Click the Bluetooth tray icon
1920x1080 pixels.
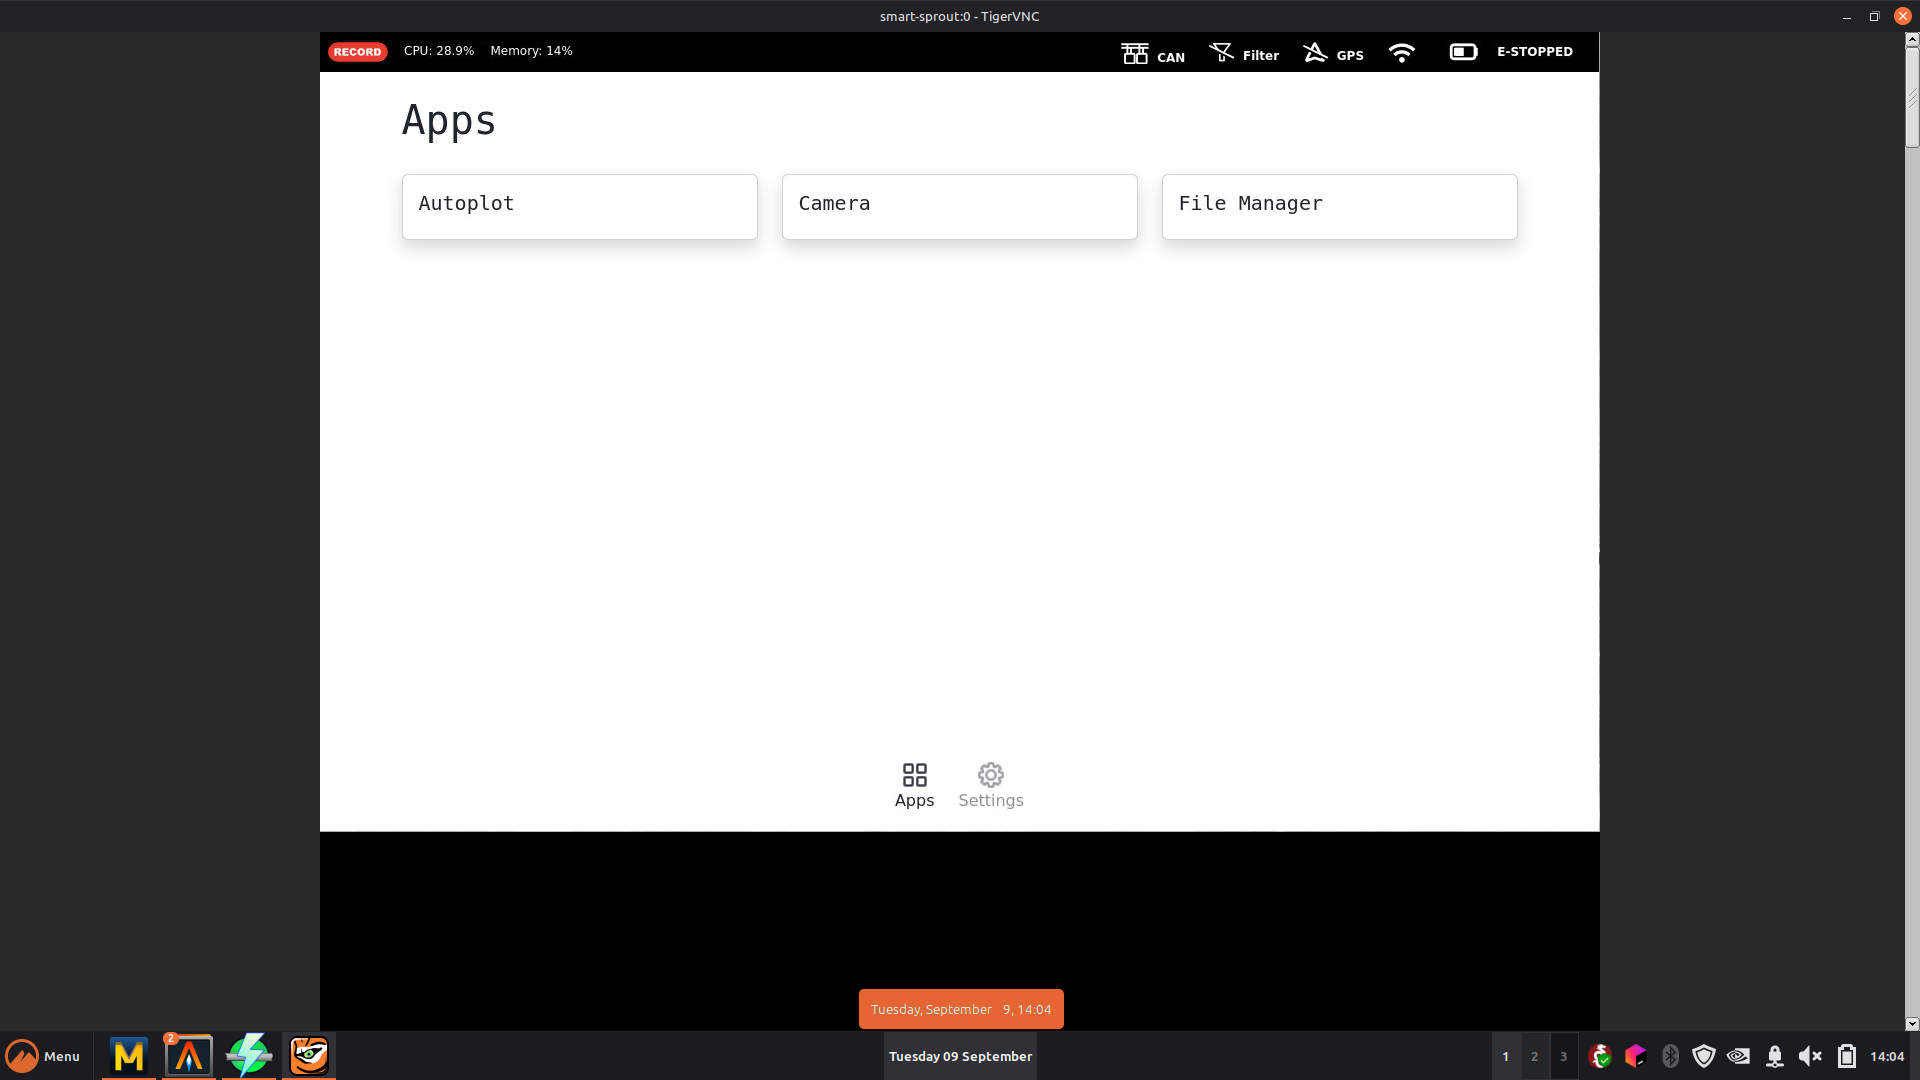tap(1669, 1056)
